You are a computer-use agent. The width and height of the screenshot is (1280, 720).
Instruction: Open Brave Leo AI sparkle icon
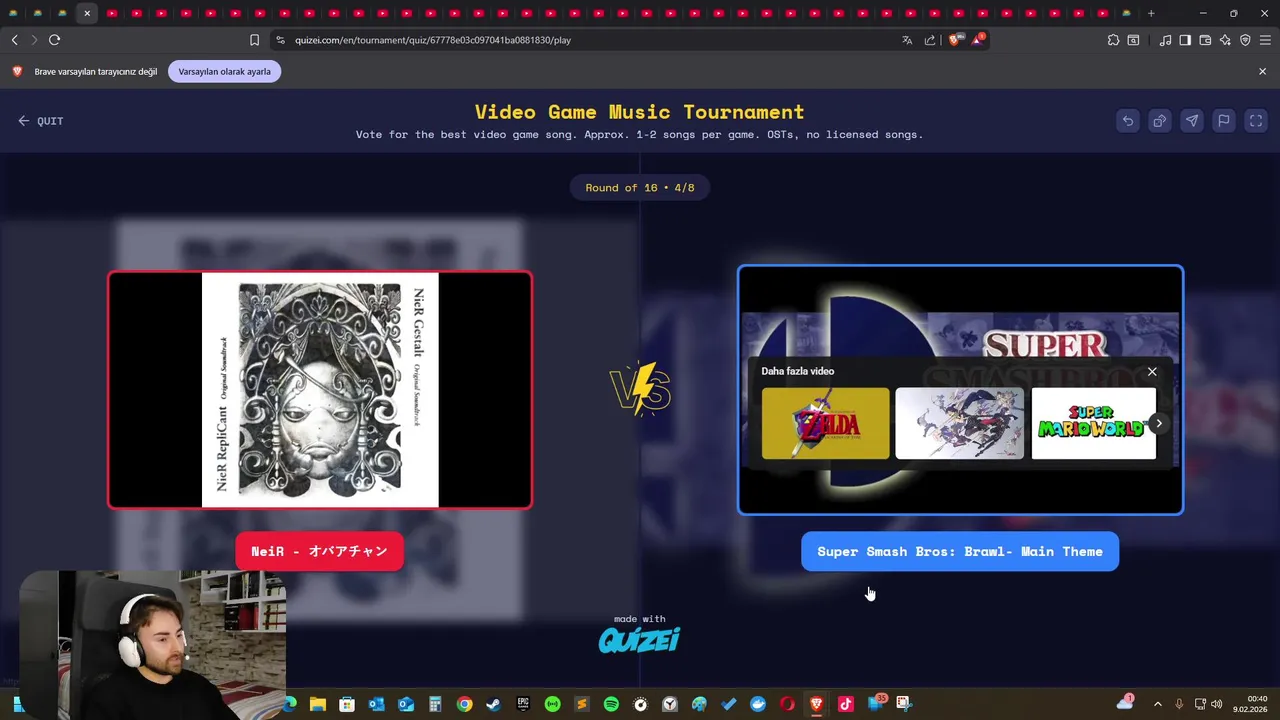[1225, 40]
